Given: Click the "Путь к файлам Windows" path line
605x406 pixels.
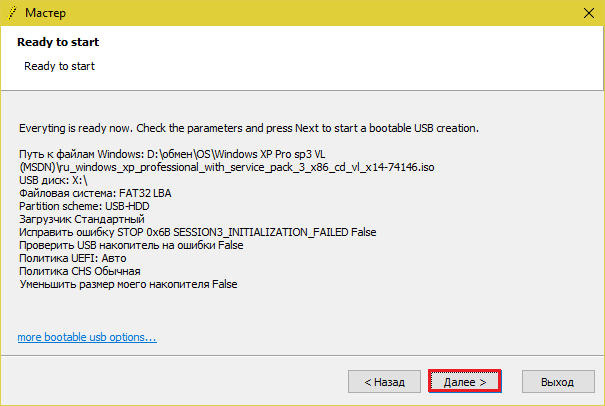Looking at the screenshot, I should point(172,154).
